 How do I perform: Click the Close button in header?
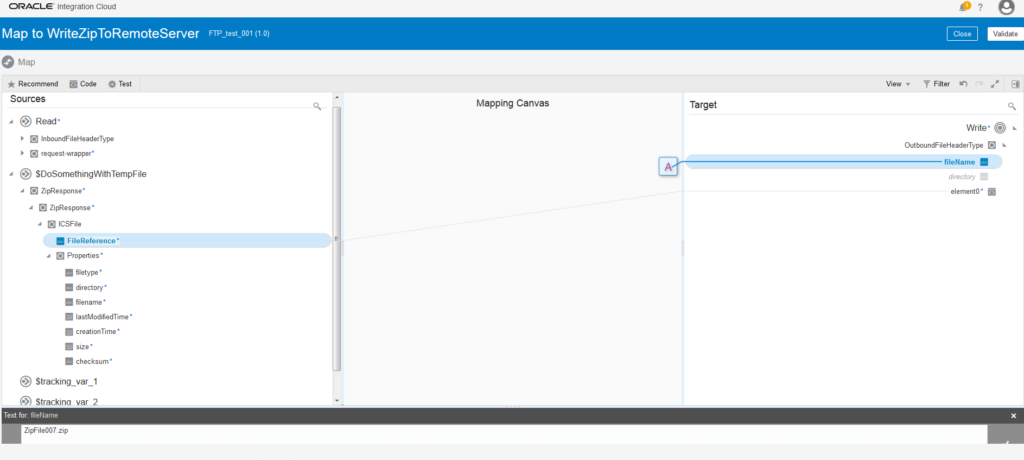962,34
